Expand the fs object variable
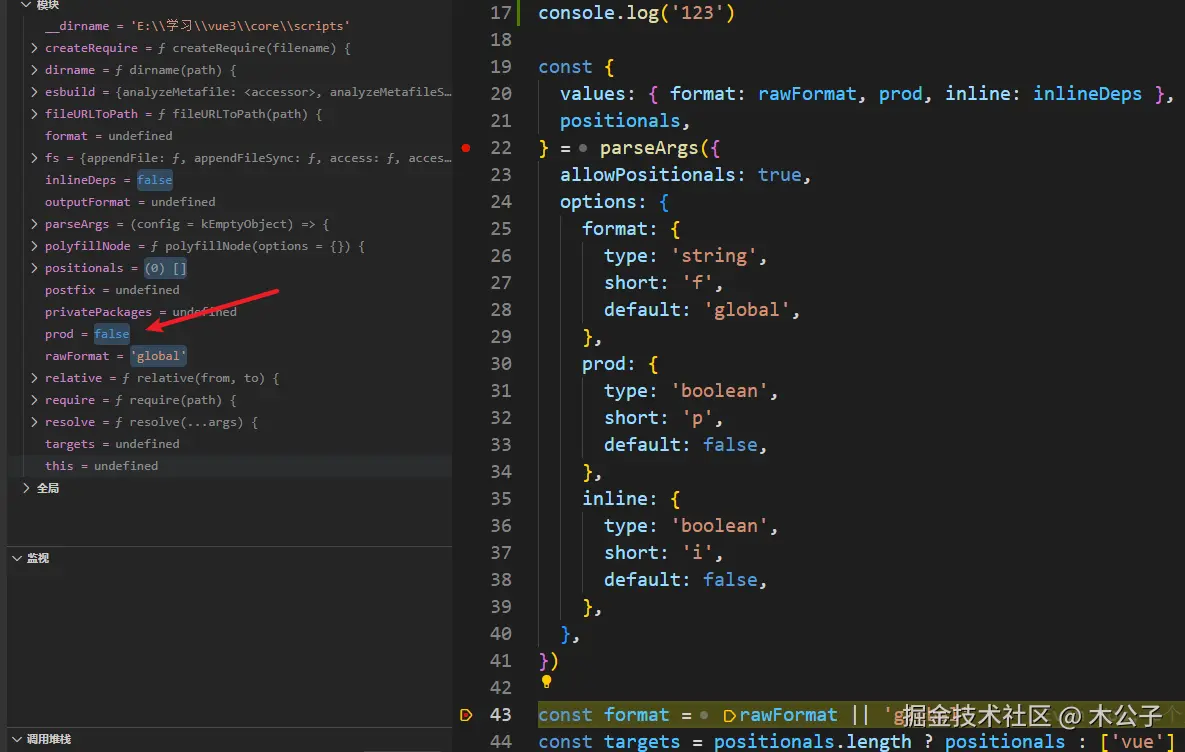The height and width of the screenshot is (752, 1185). click(x=34, y=158)
